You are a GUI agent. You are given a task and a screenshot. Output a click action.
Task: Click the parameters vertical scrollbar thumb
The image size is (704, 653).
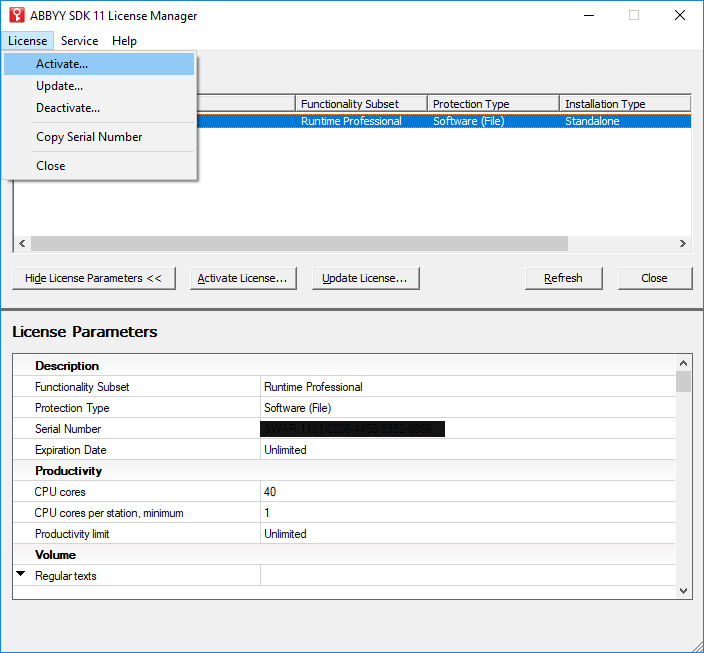(x=683, y=382)
